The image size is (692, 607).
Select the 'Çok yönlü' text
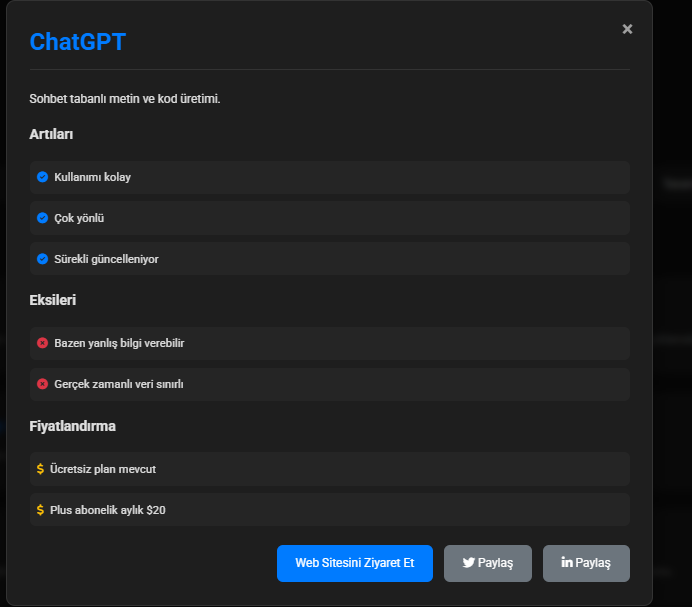click(x=79, y=218)
